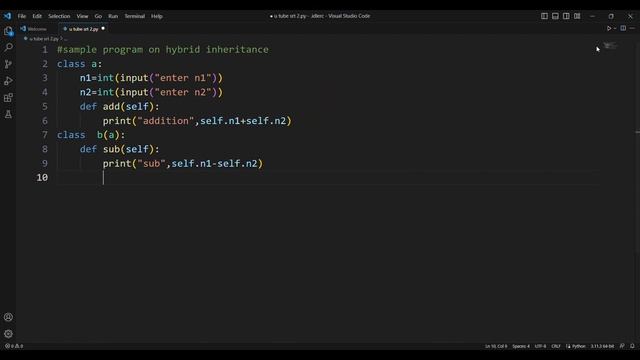Click the print "addition" statement

(x=197, y=121)
